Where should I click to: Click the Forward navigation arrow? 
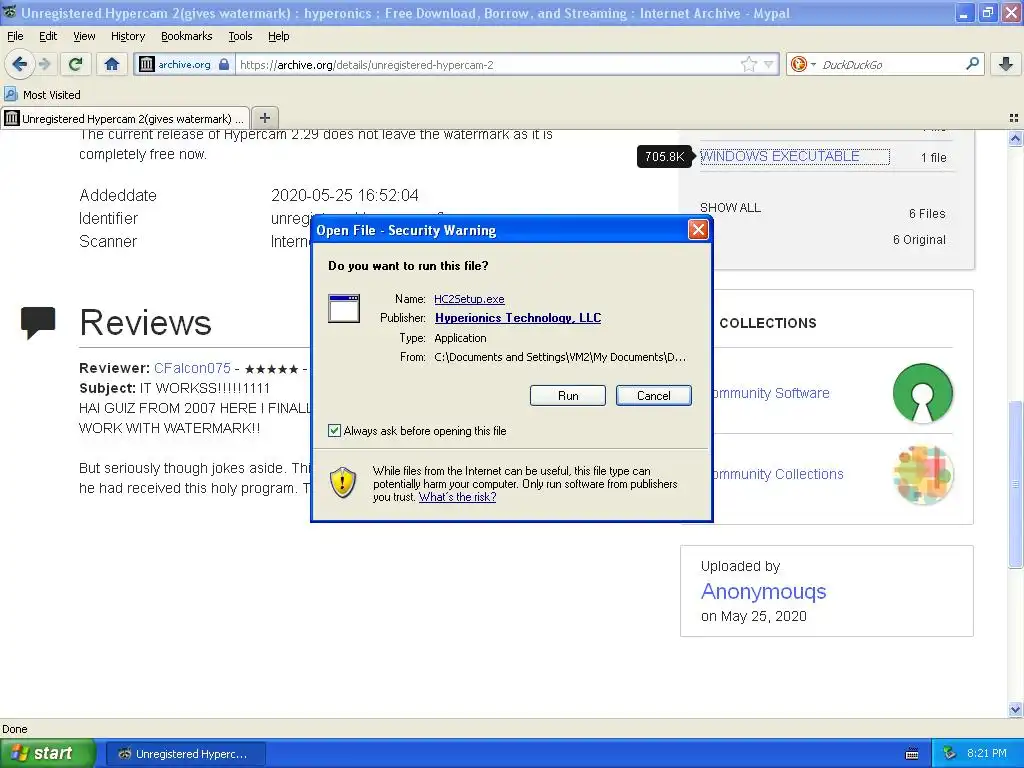click(45, 64)
